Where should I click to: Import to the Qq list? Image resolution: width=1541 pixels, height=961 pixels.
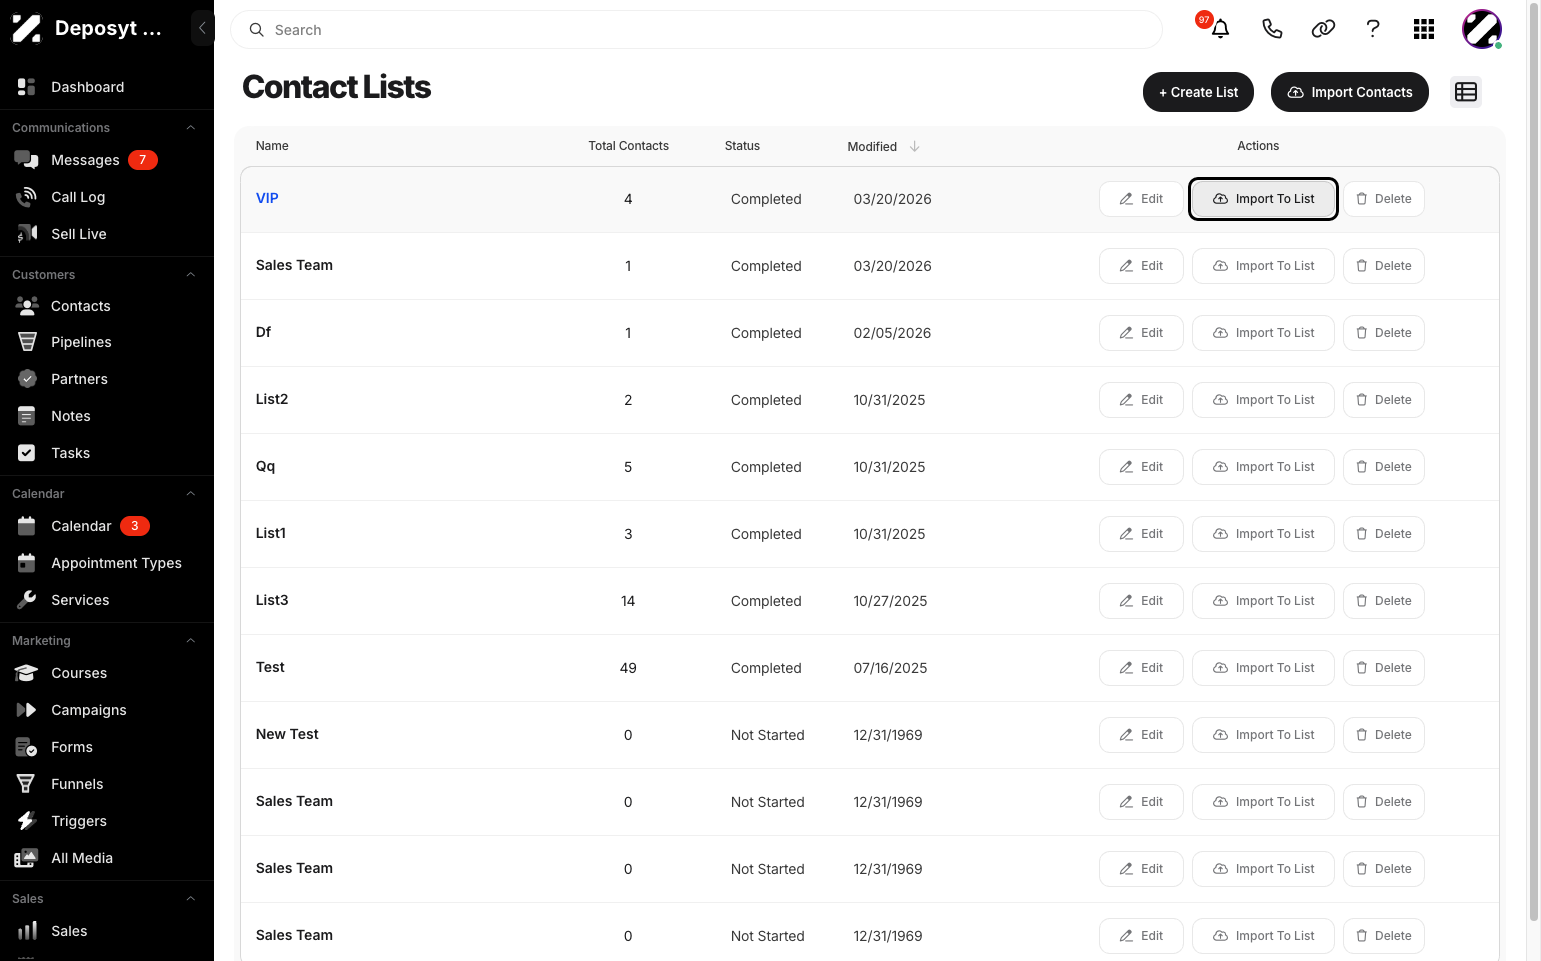point(1263,467)
